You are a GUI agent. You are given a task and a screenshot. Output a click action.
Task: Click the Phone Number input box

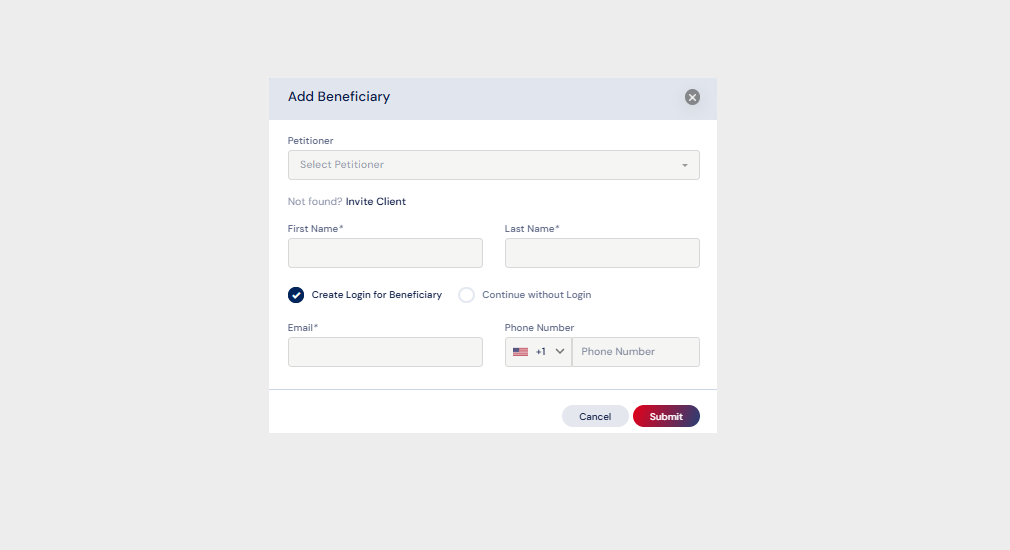635,352
